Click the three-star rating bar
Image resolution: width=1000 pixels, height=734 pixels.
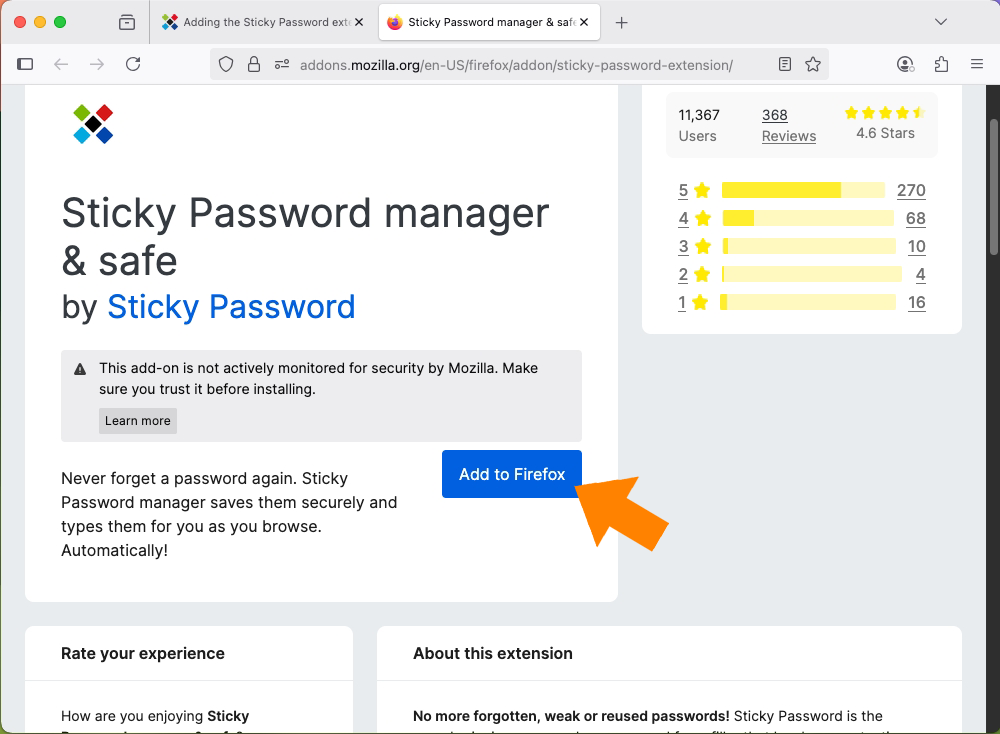click(809, 246)
